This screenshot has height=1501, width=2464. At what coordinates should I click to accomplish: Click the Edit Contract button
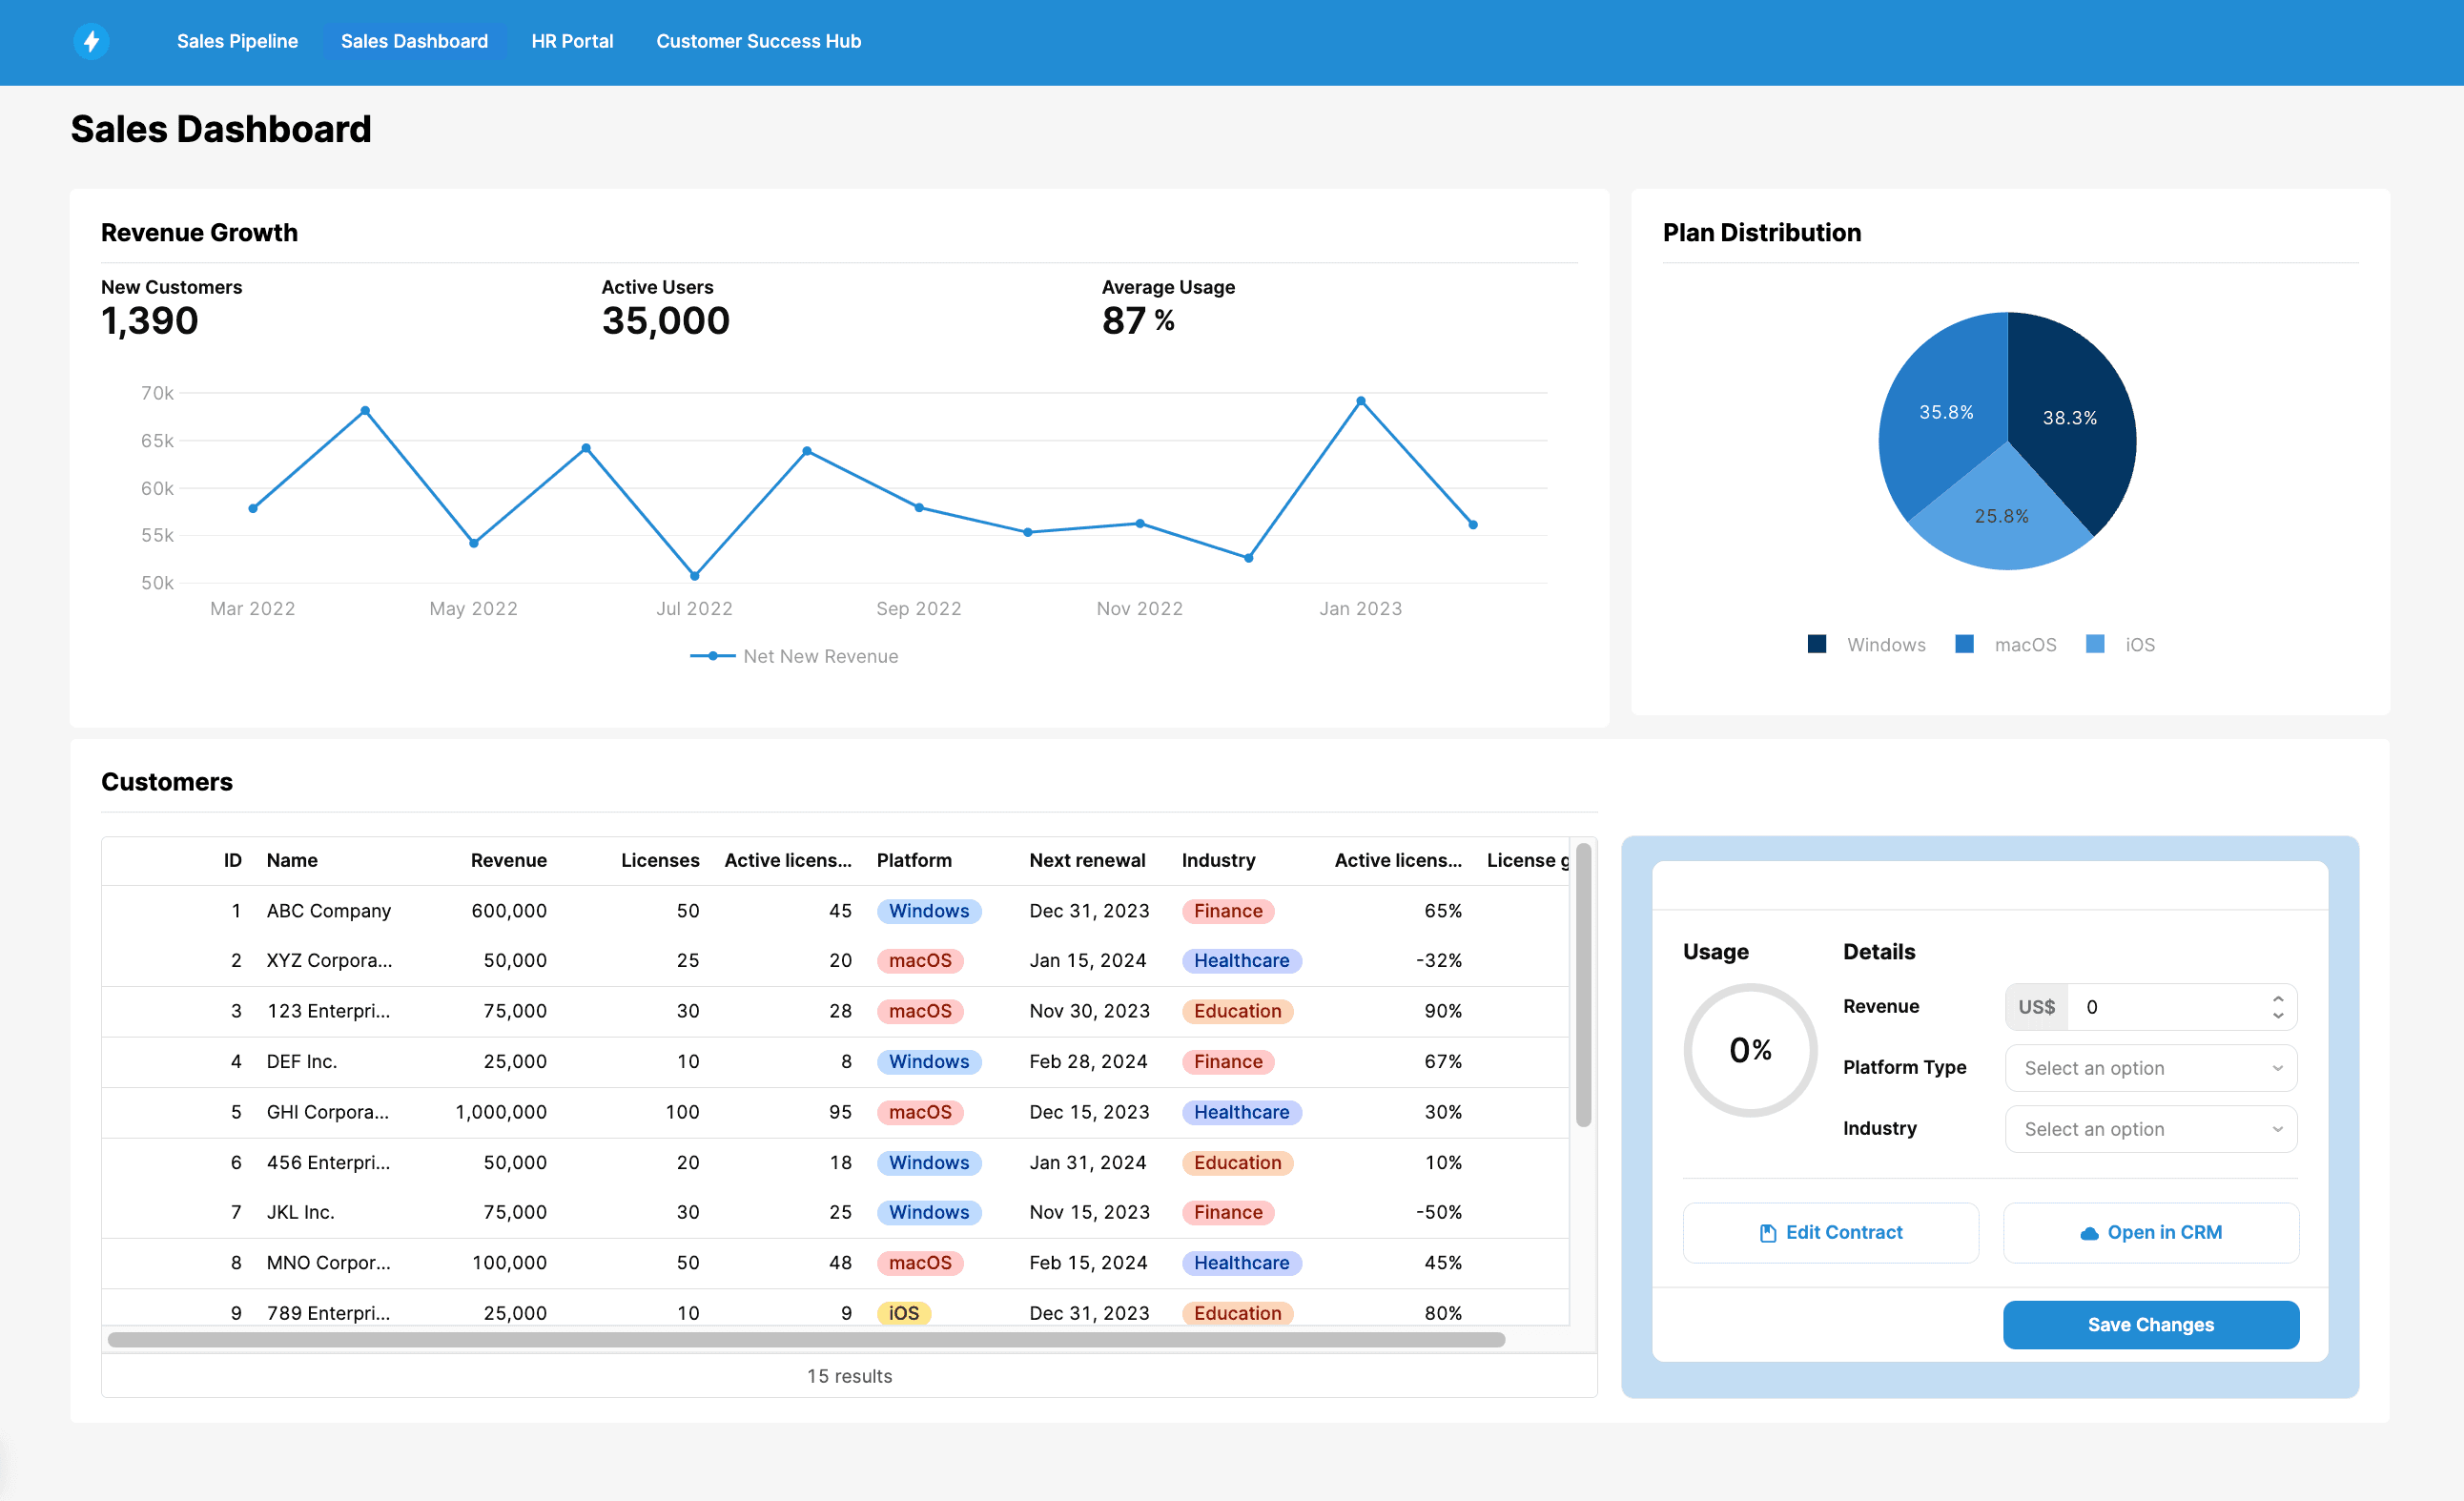pyautogui.click(x=1830, y=1233)
